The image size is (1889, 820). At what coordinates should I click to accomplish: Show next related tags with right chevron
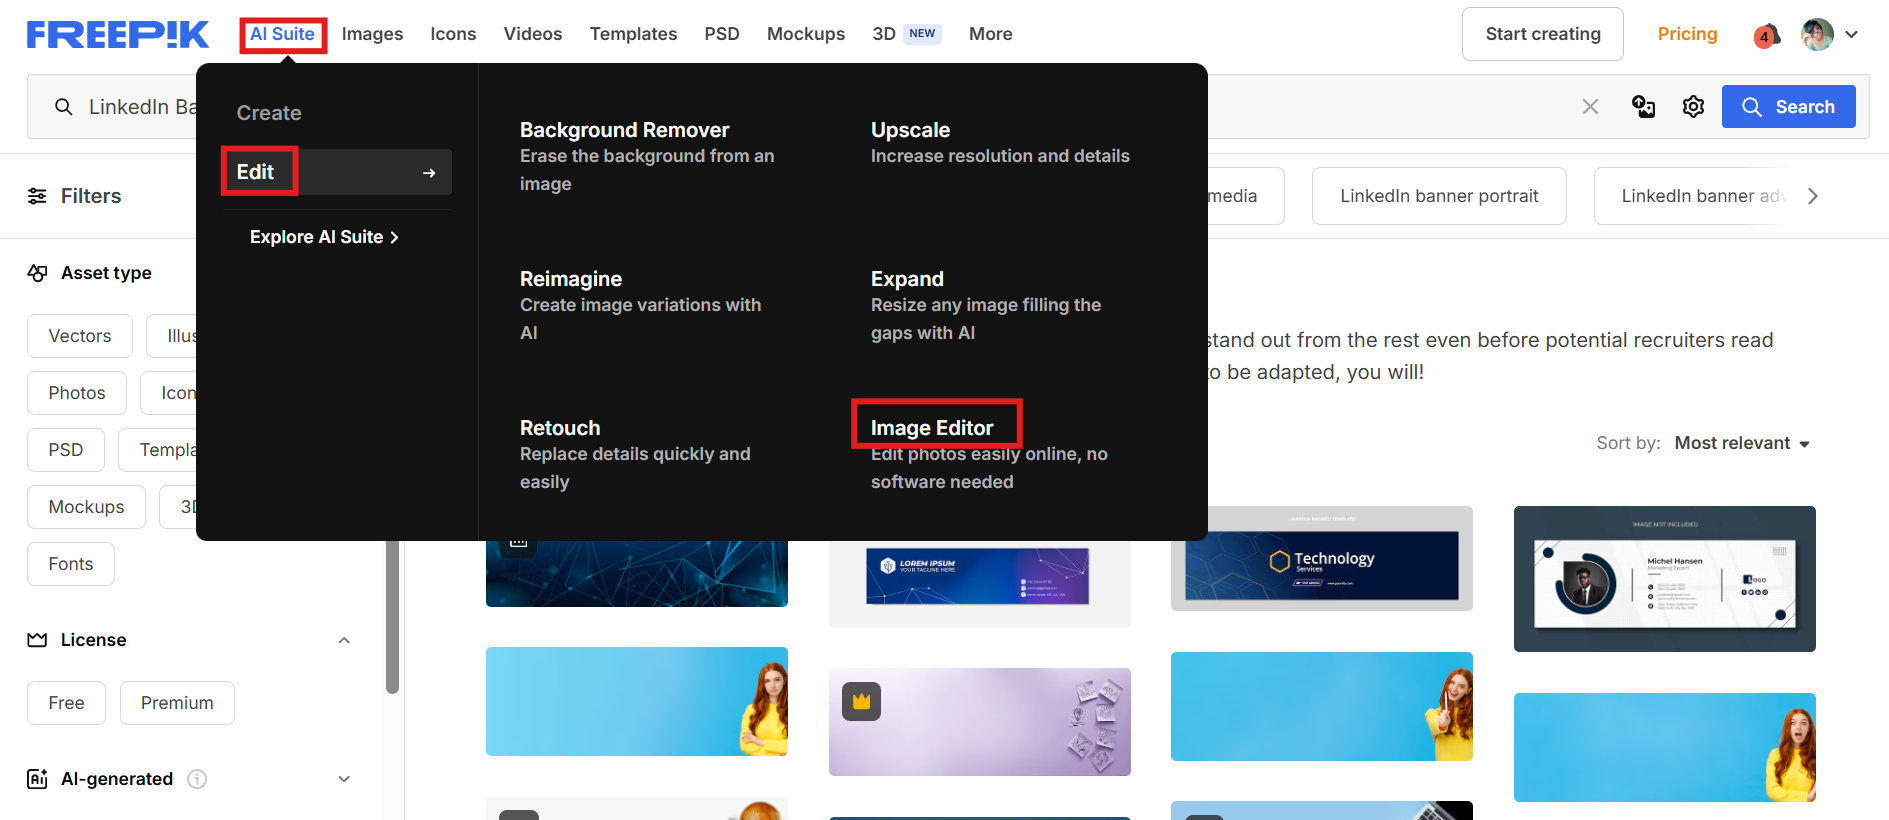(1813, 196)
